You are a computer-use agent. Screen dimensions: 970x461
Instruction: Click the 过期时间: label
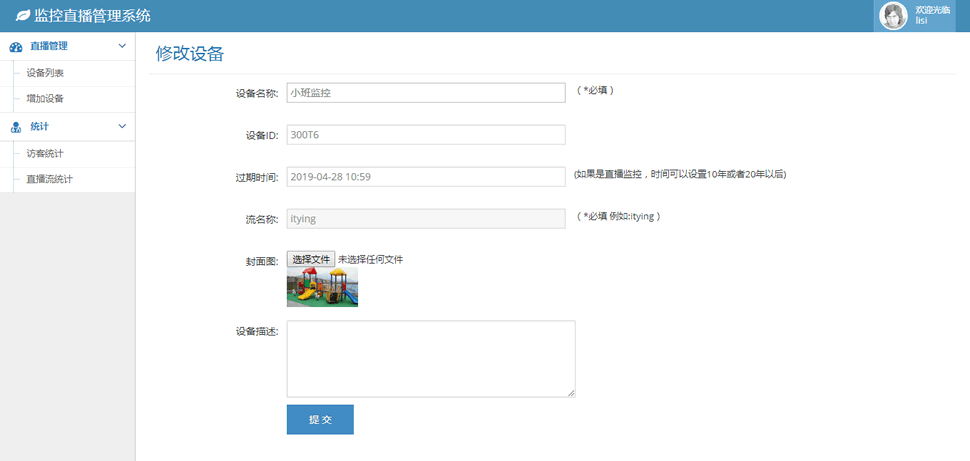click(257, 178)
